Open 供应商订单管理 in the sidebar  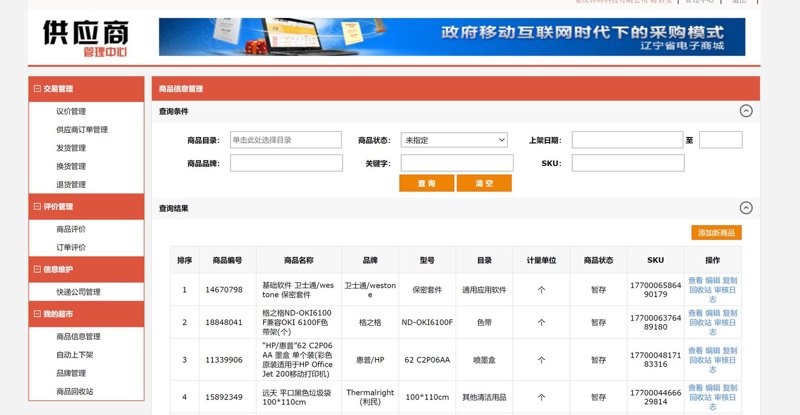(82, 130)
